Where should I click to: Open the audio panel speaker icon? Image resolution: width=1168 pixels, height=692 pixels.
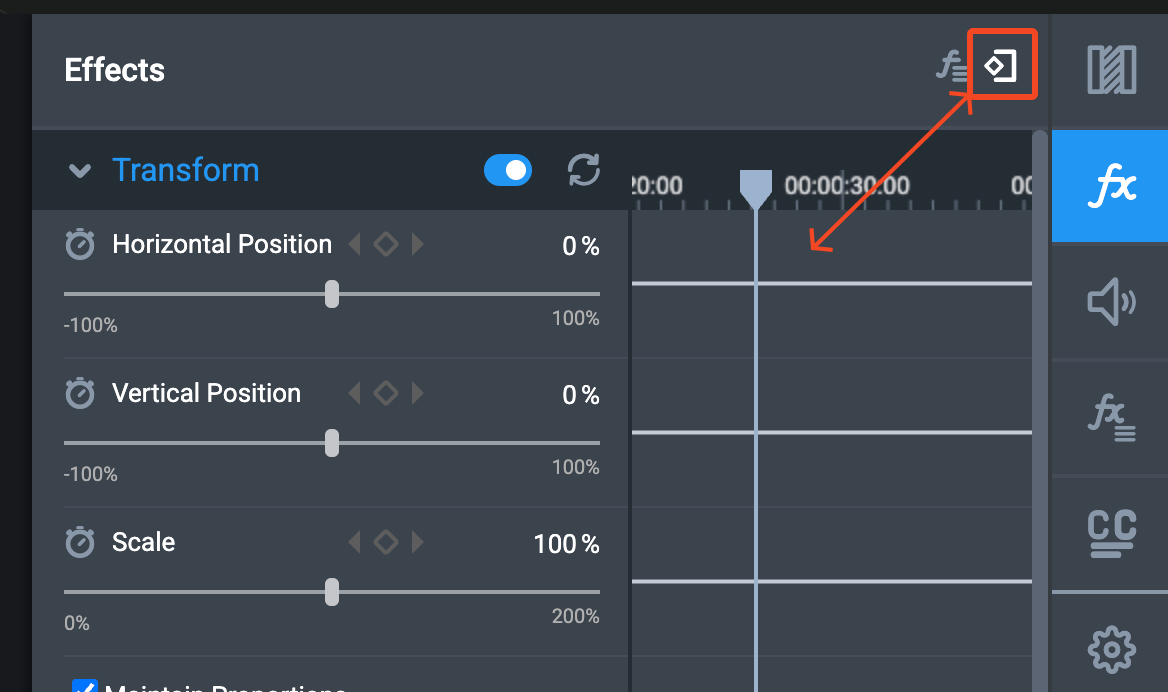[1111, 302]
